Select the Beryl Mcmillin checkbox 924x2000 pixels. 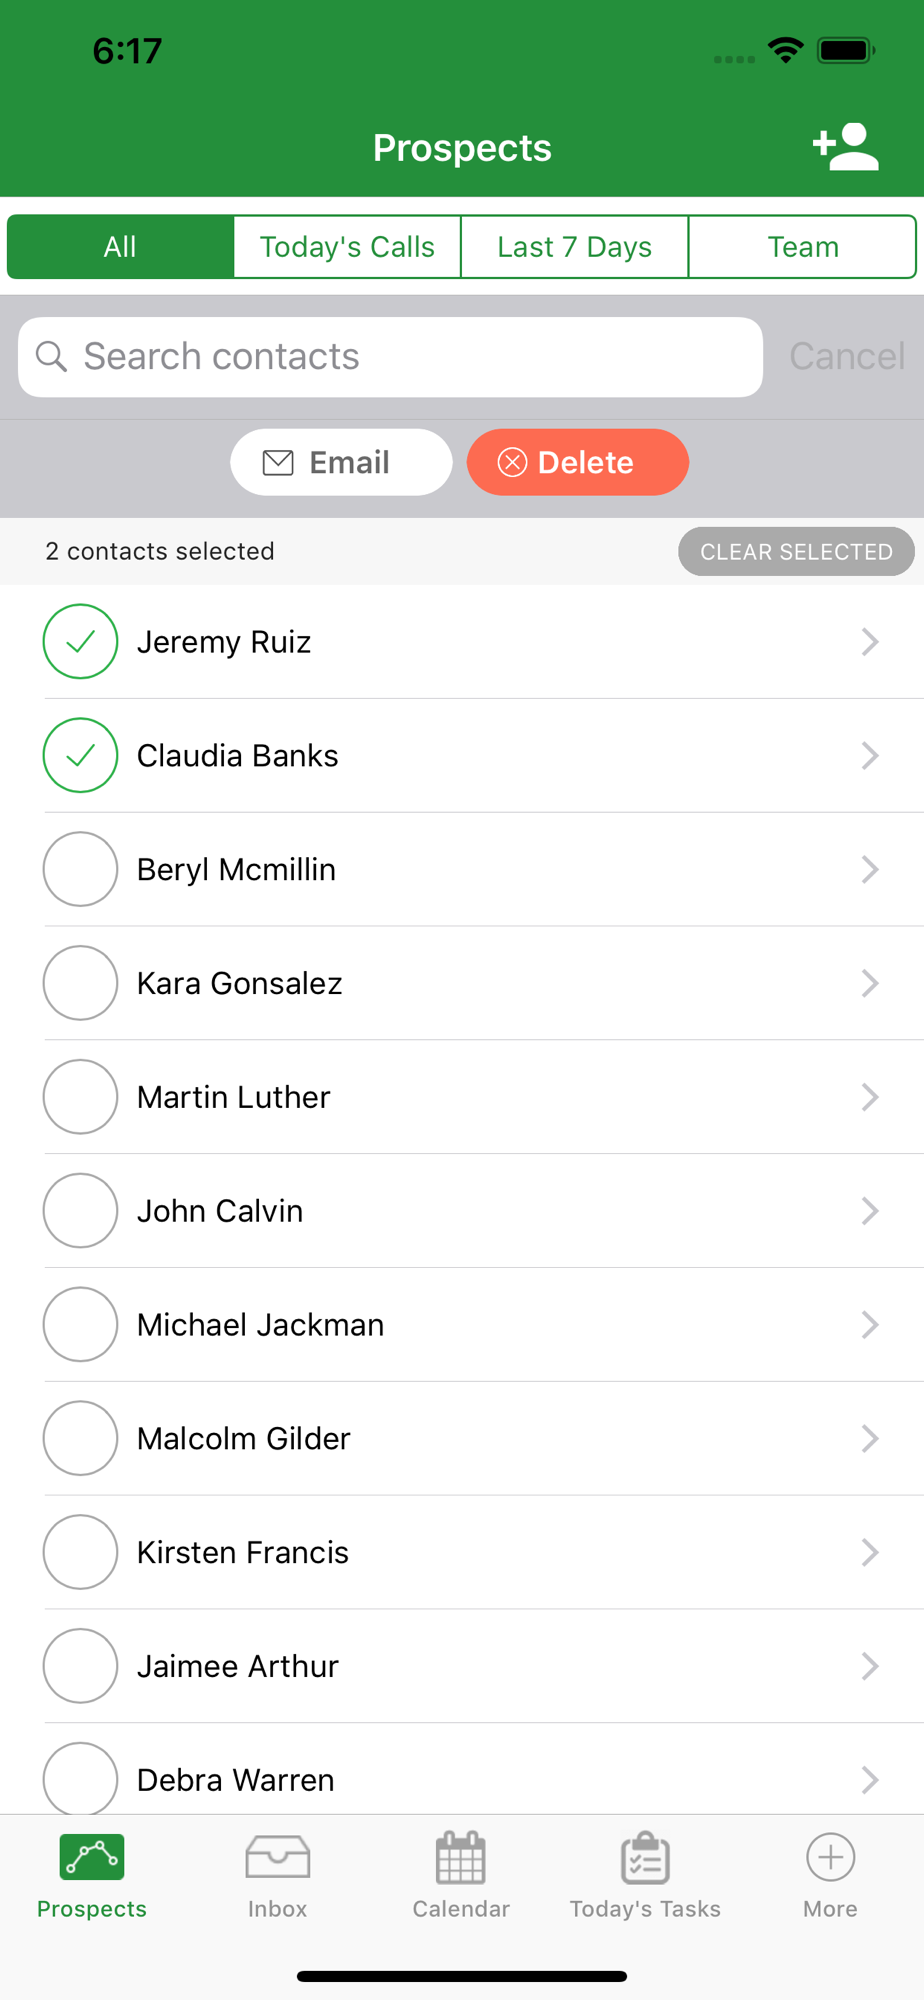(80, 869)
